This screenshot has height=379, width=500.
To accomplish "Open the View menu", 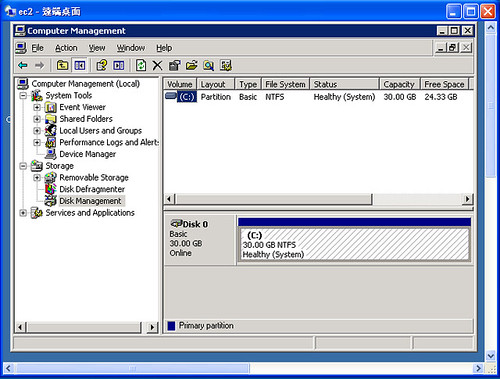I will (x=97, y=48).
